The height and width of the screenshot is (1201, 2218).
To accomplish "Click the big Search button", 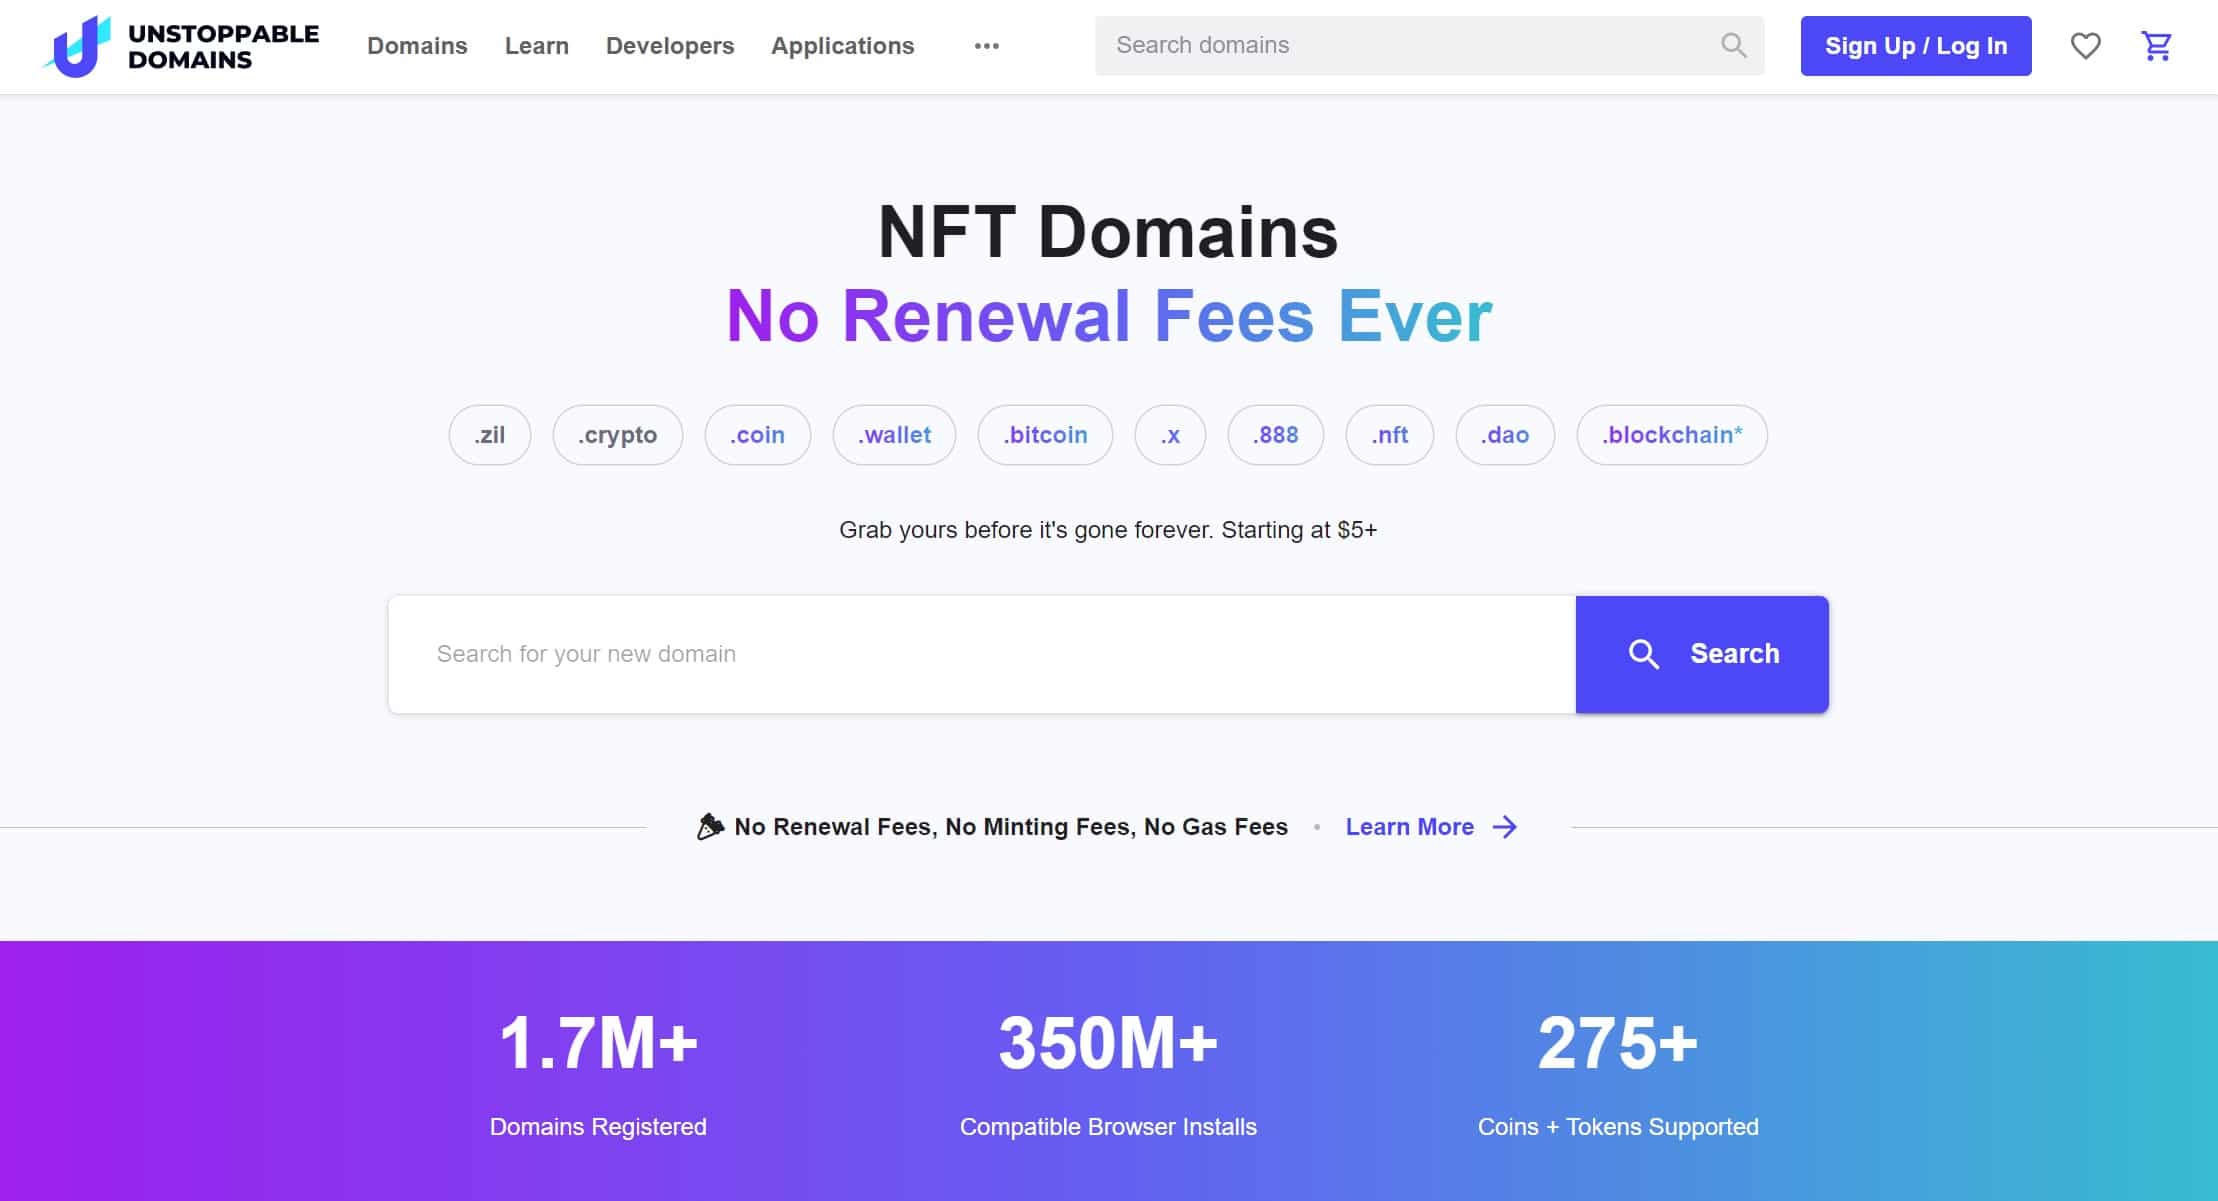I will (1701, 654).
